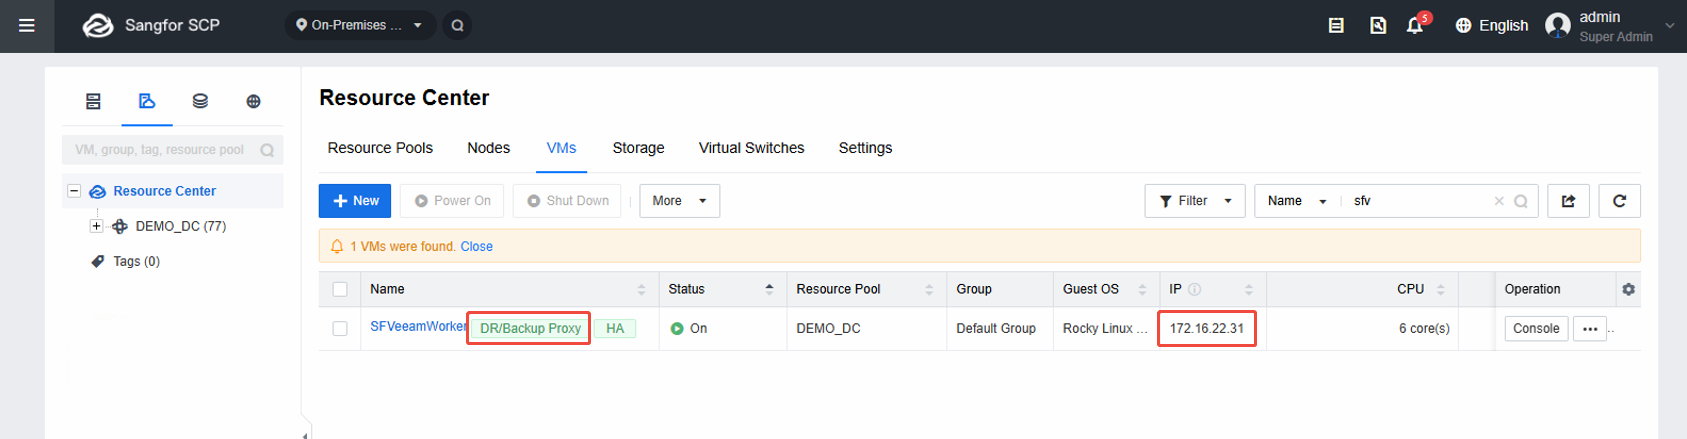Toggle the select-all checkbox in header
This screenshot has height=439, width=1687.
340,289
